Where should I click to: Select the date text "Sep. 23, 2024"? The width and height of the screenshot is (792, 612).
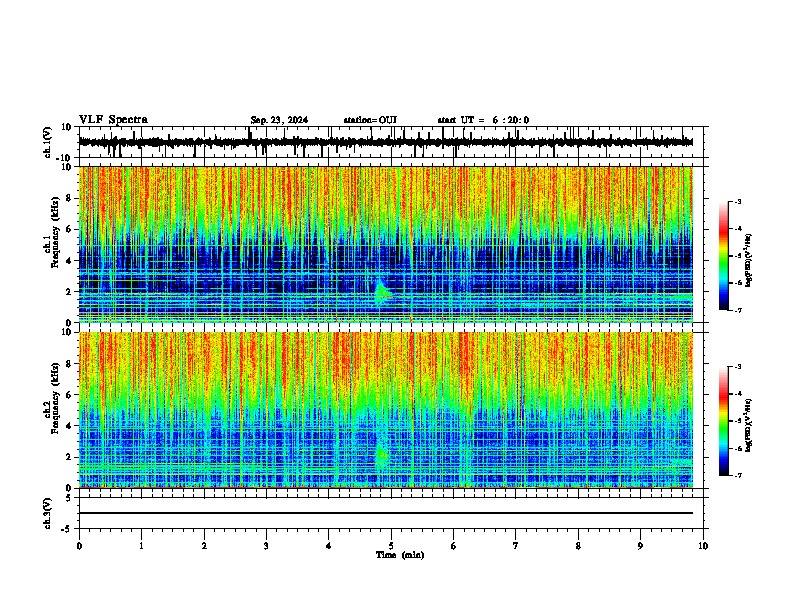click(x=279, y=120)
